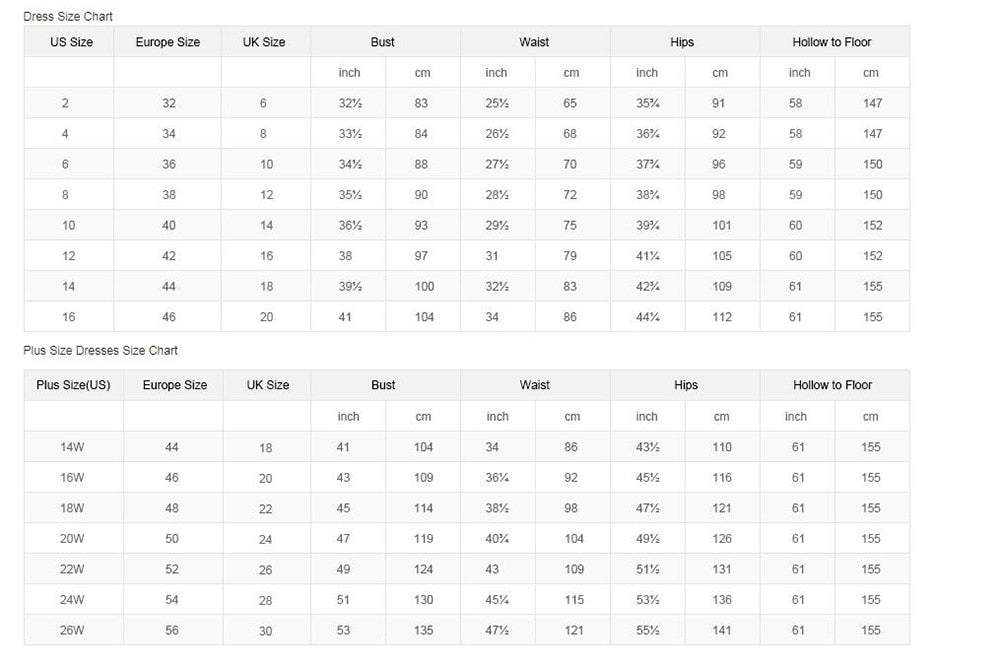This screenshot has height=668, width=1000.
Task: Click waist value 79 cm for US size 12
Action: coord(570,256)
